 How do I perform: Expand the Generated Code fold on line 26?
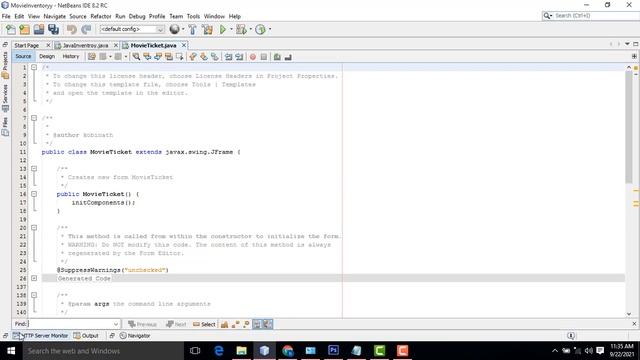[34, 278]
